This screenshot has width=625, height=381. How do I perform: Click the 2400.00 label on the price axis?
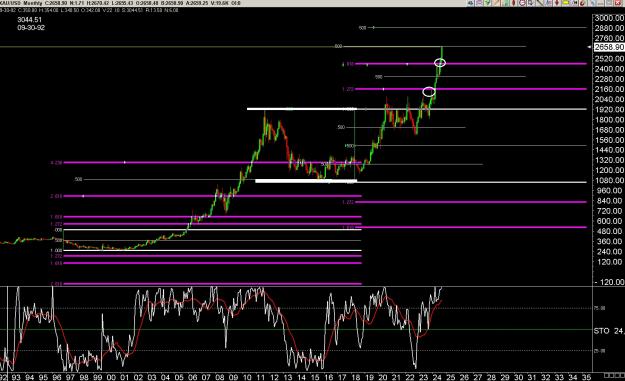[609, 69]
